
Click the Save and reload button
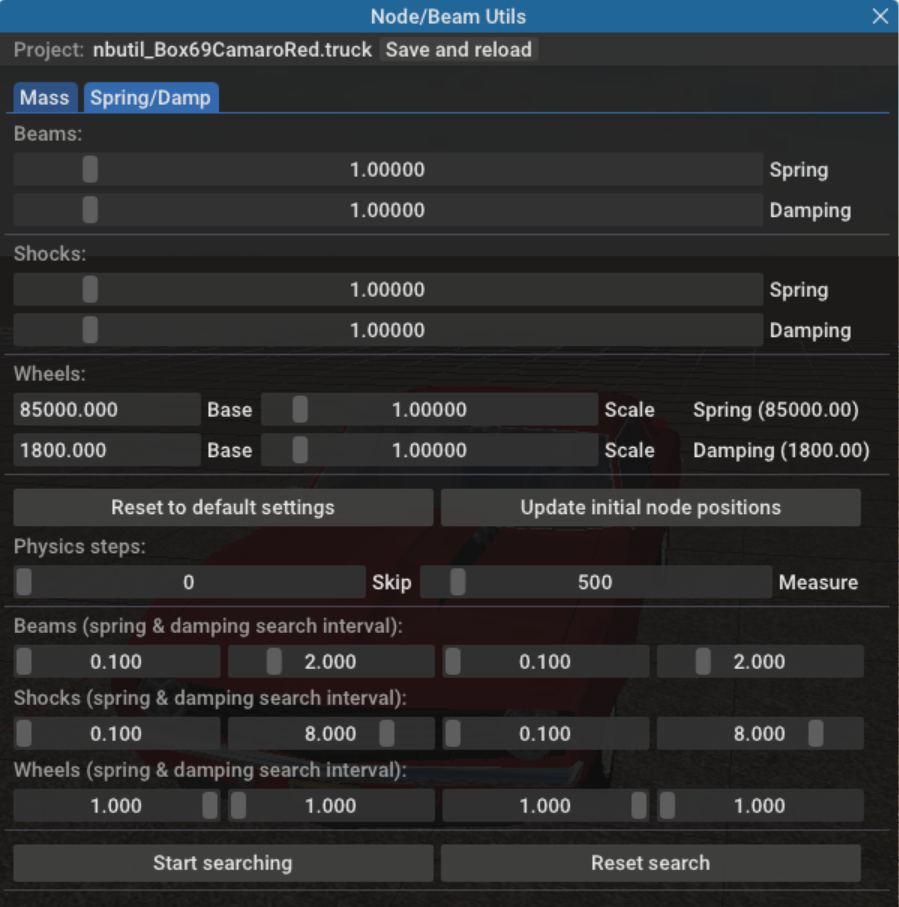pos(459,49)
